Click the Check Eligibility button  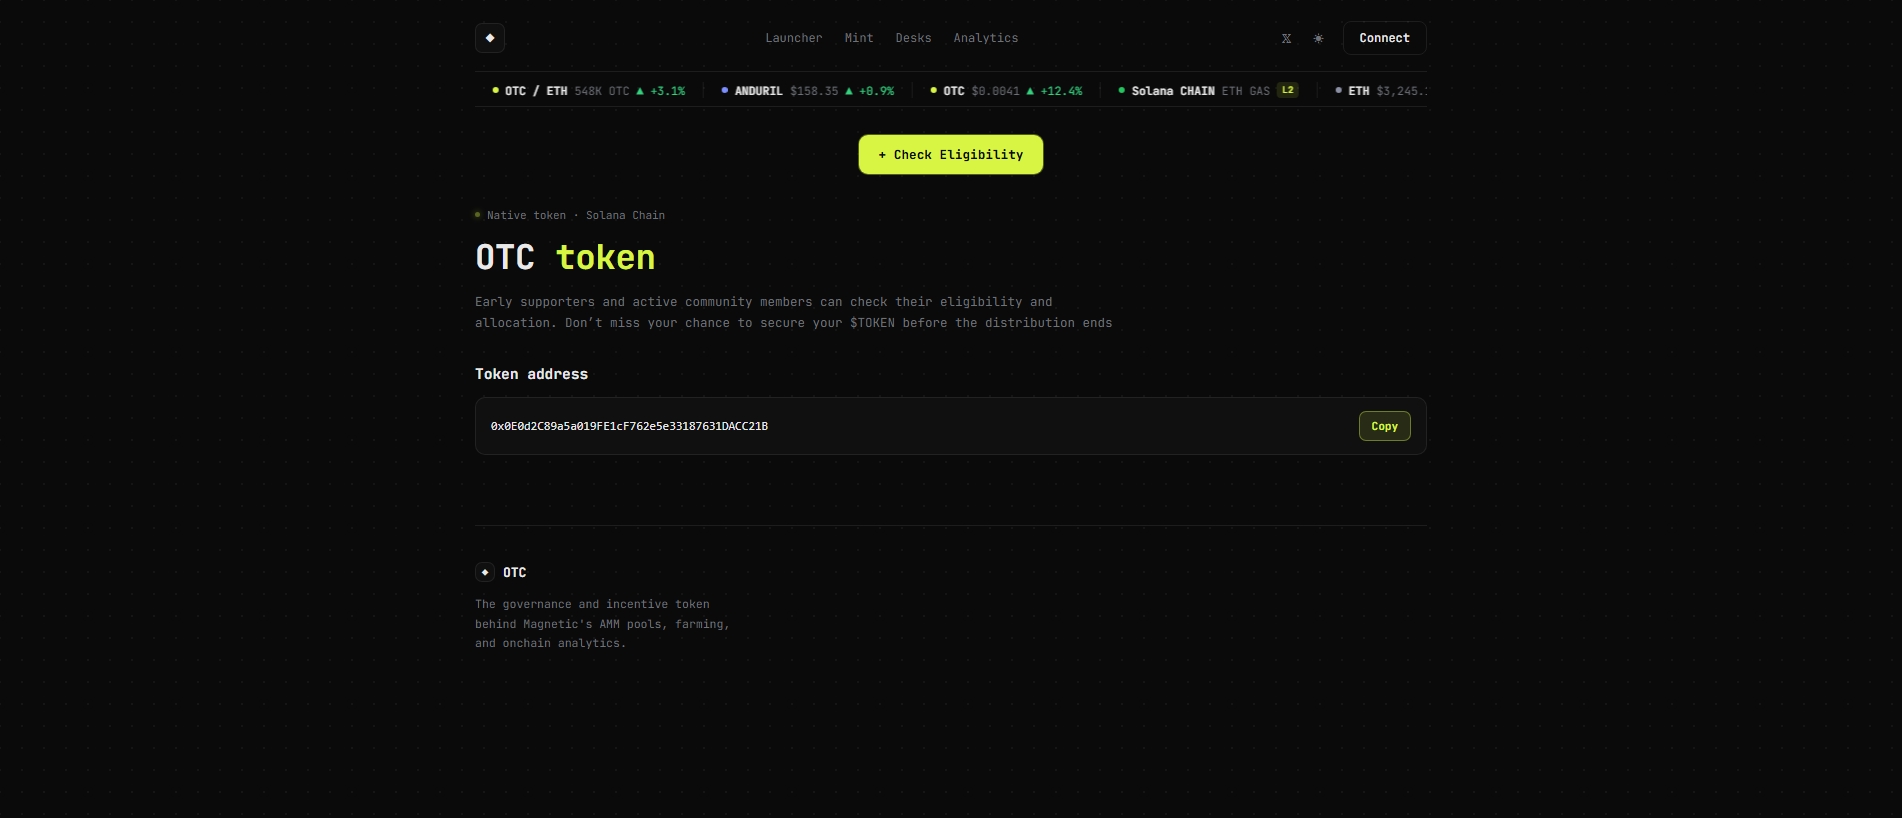(x=951, y=155)
